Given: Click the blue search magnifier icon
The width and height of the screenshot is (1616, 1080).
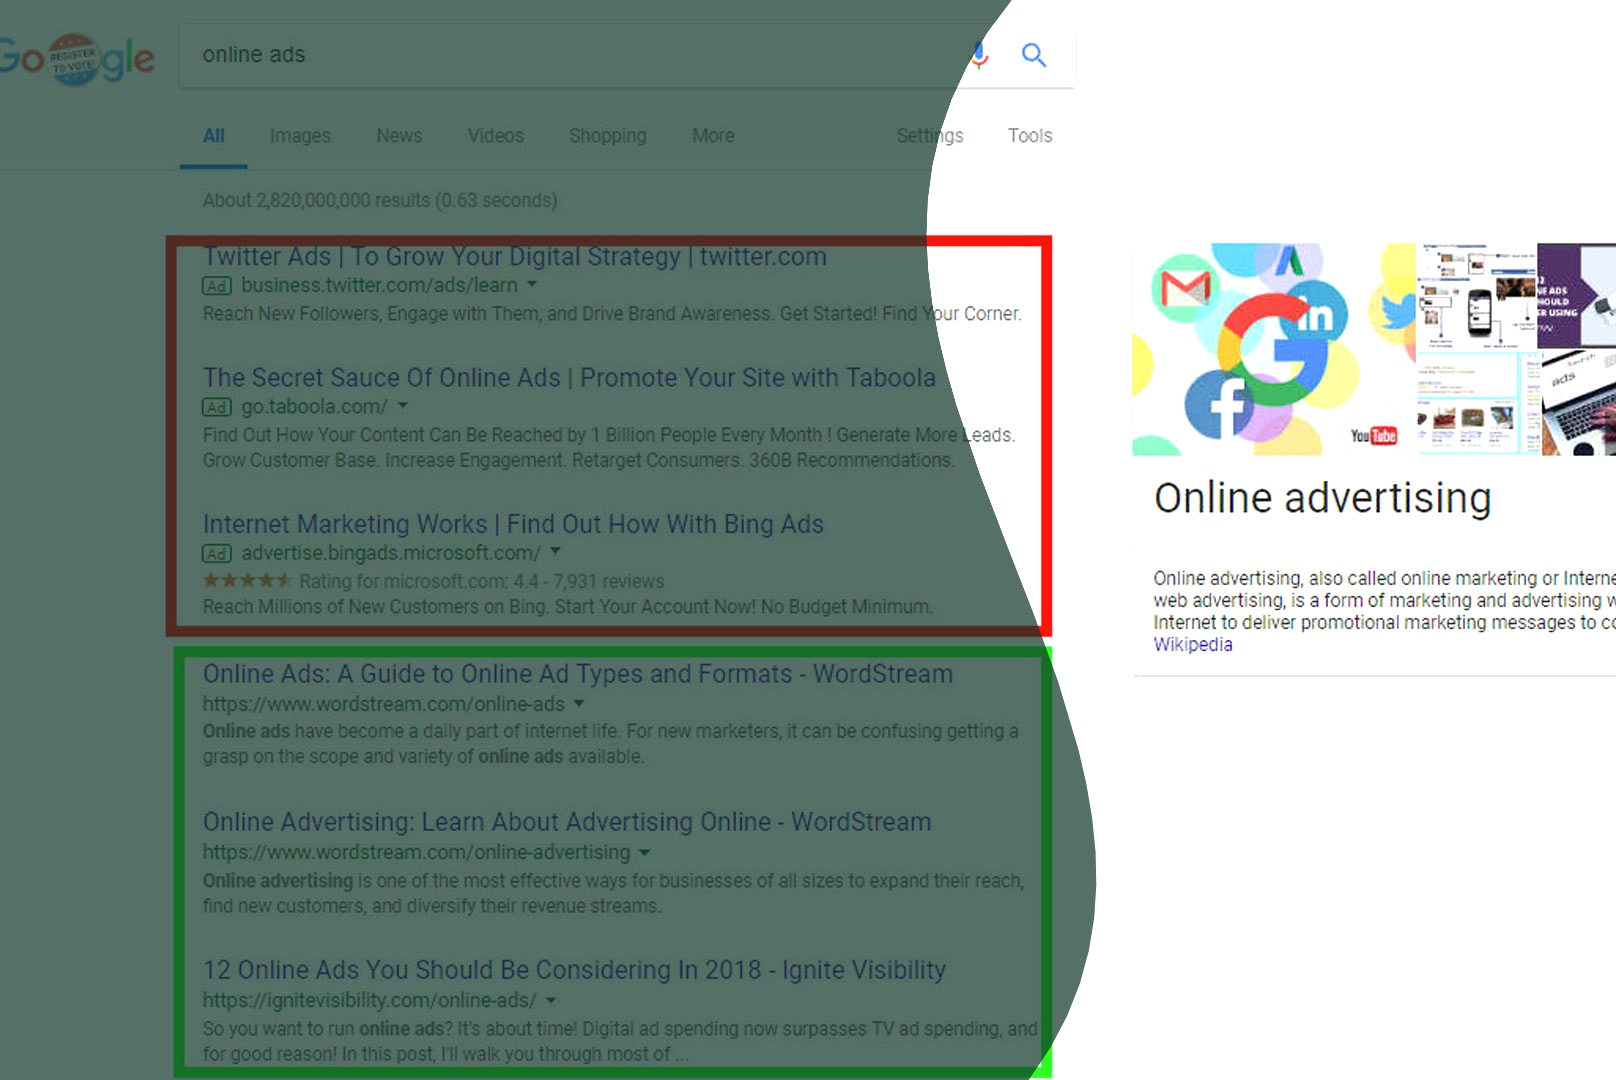Looking at the screenshot, I should pos(1034,55).
